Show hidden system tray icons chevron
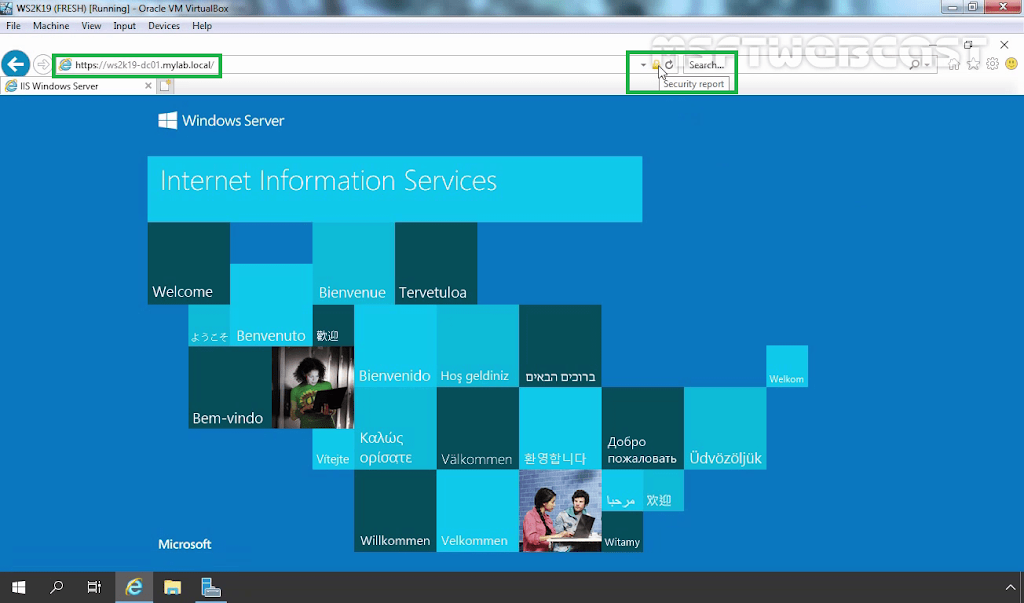 1010,587
